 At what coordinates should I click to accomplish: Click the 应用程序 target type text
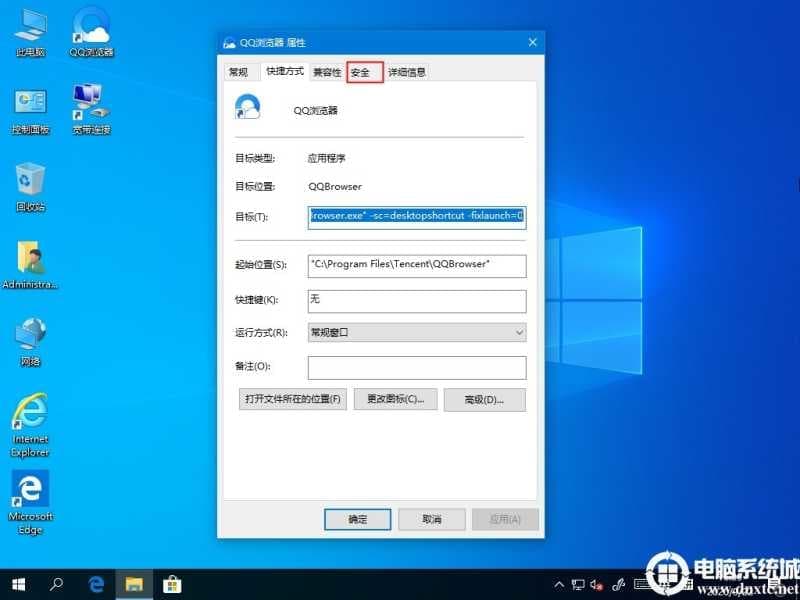pos(327,159)
